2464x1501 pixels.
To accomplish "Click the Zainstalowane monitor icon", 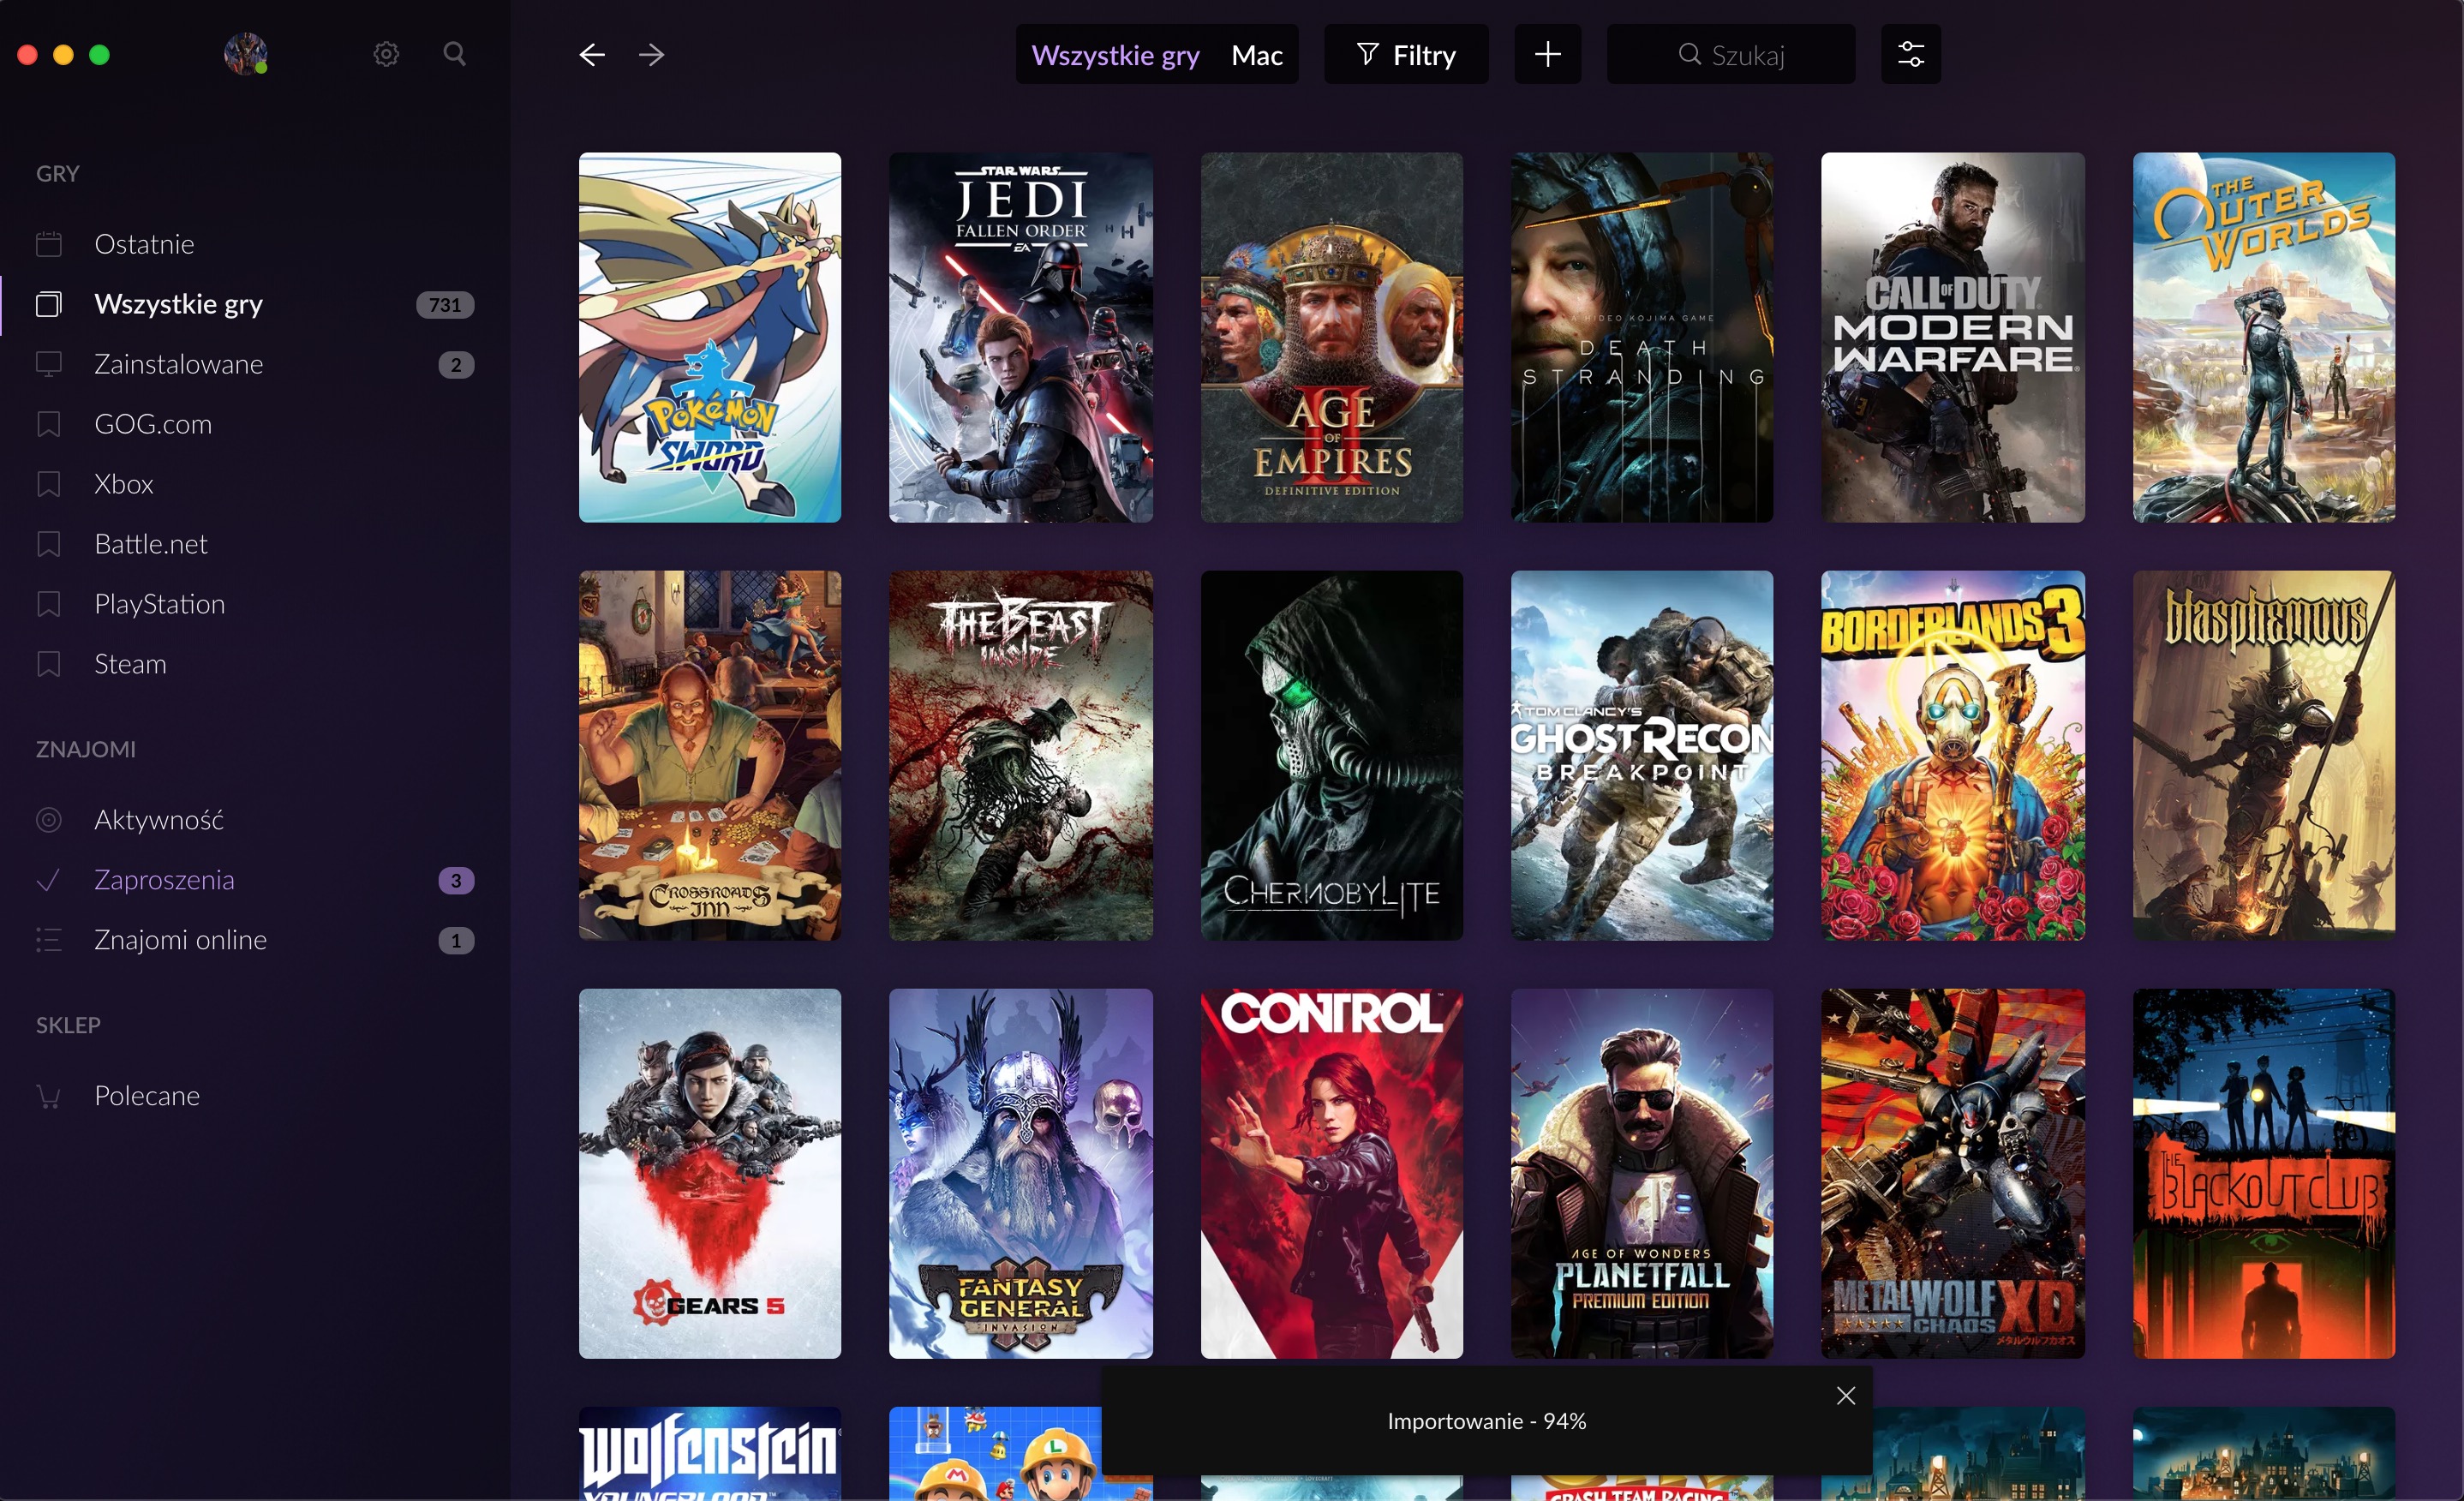I will [49, 364].
